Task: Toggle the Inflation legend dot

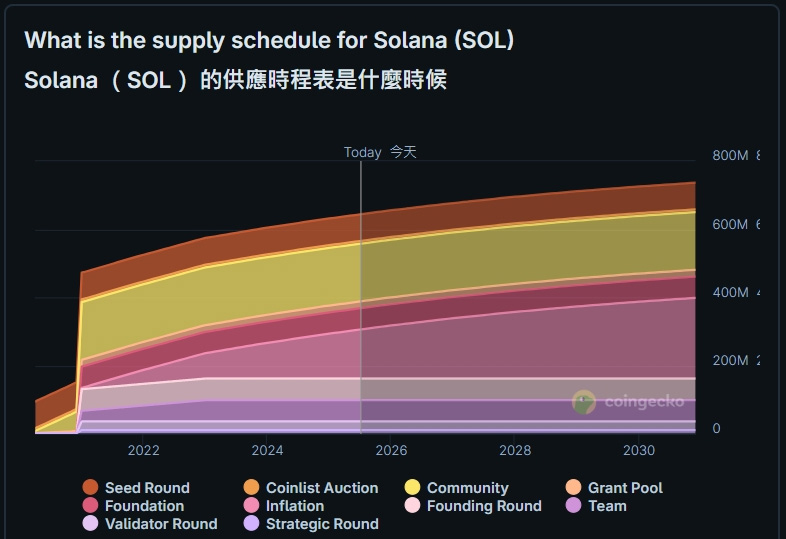Action: 251,505
